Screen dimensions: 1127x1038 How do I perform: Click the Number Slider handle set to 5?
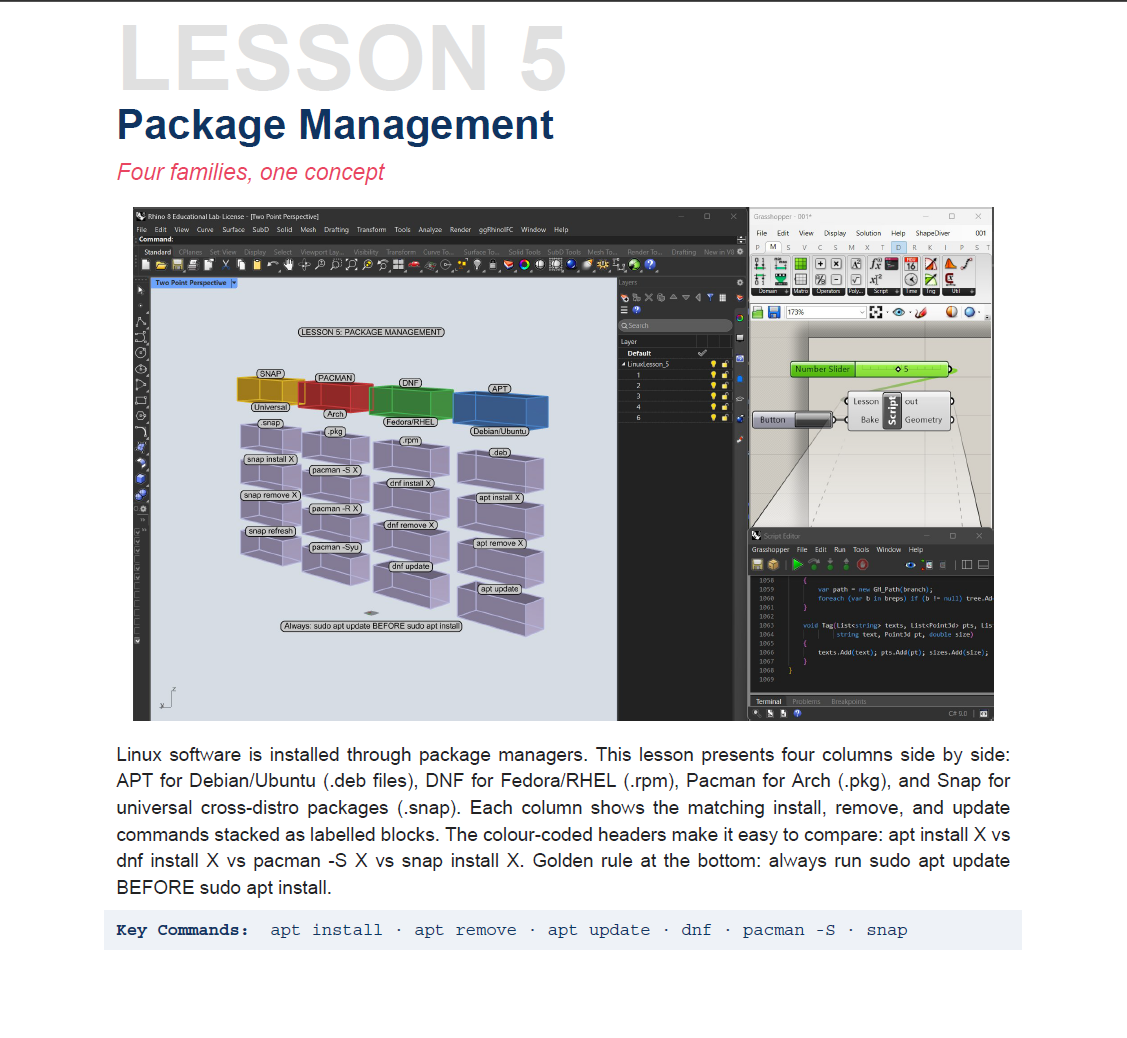point(898,369)
